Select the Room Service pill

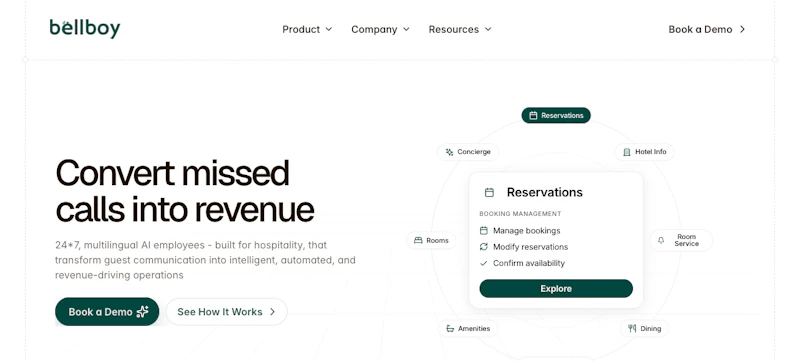pyautogui.click(x=681, y=240)
